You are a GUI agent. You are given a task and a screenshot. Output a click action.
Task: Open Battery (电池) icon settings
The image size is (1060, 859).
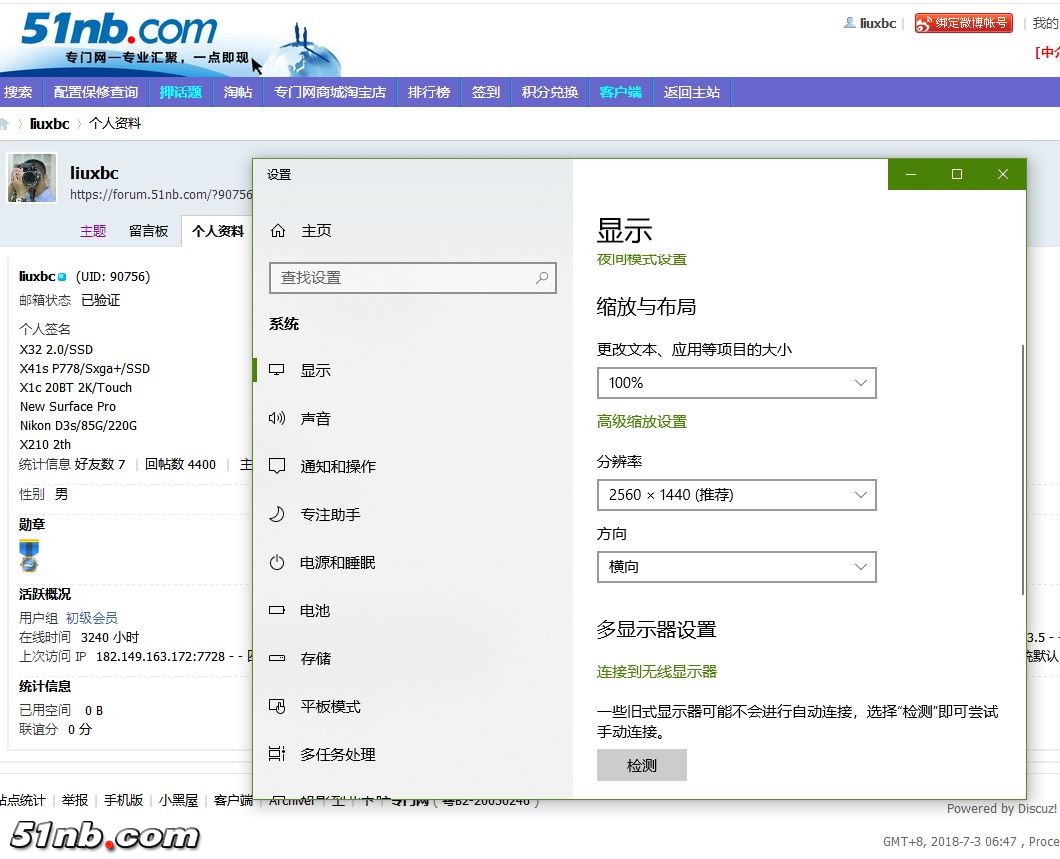click(277, 610)
